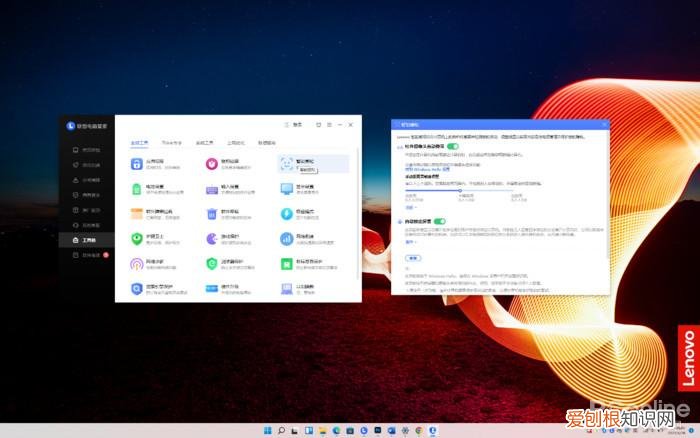This screenshot has height=438, width=700.
Task: Click the shield icon in manager title bar
Action: (x=319, y=125)
